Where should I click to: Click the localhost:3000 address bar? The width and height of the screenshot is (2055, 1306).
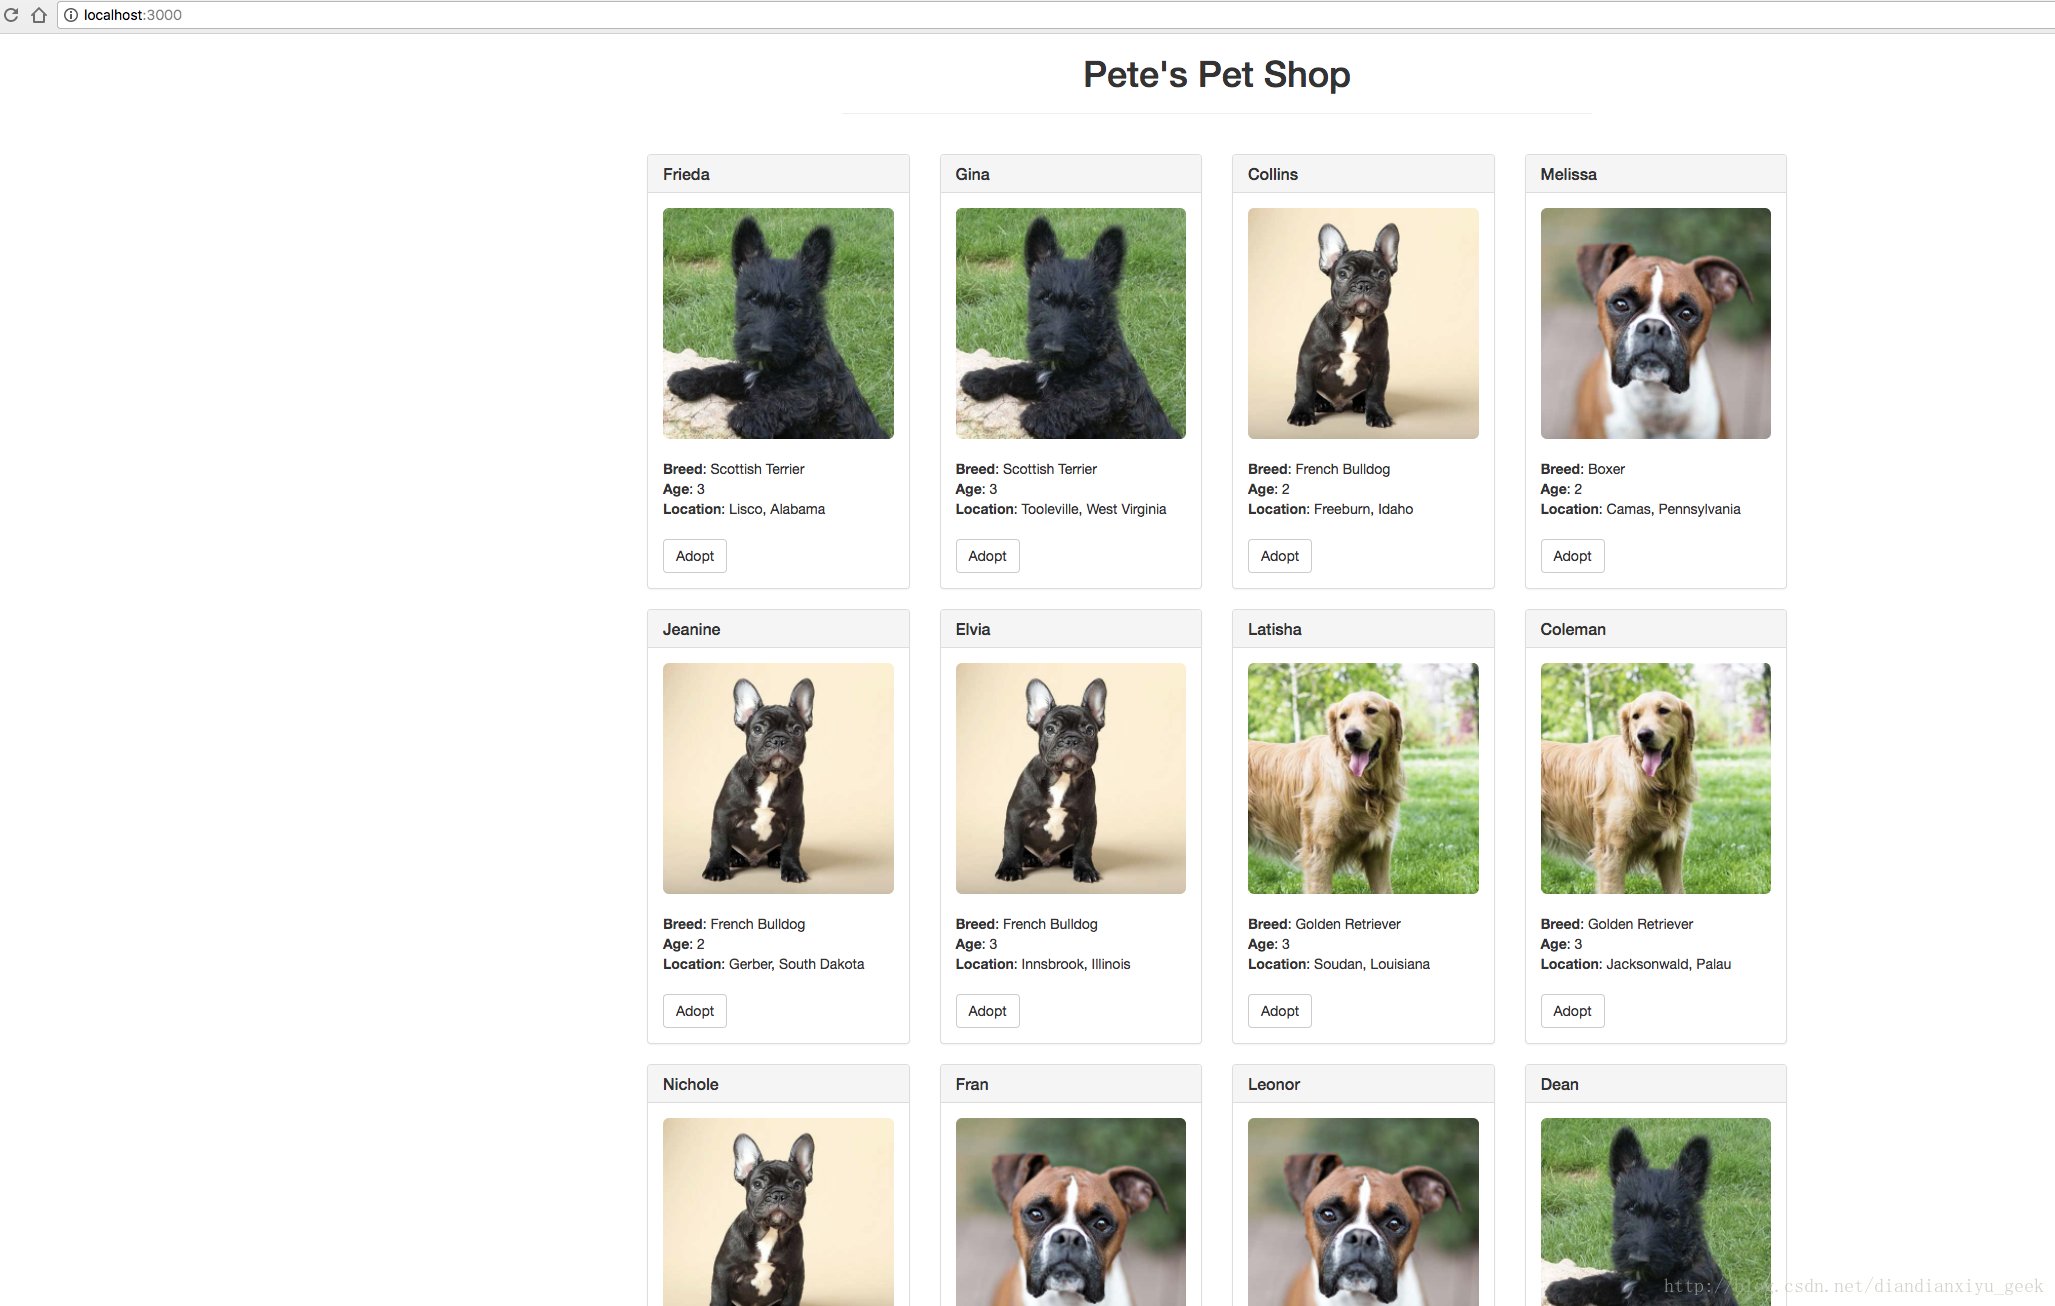coord(600,15)
